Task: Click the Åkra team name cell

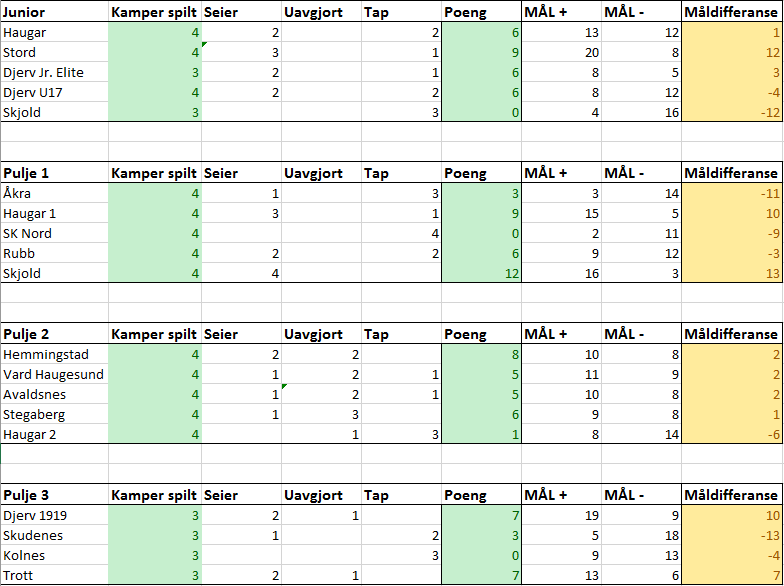Action: pos(54,193)
